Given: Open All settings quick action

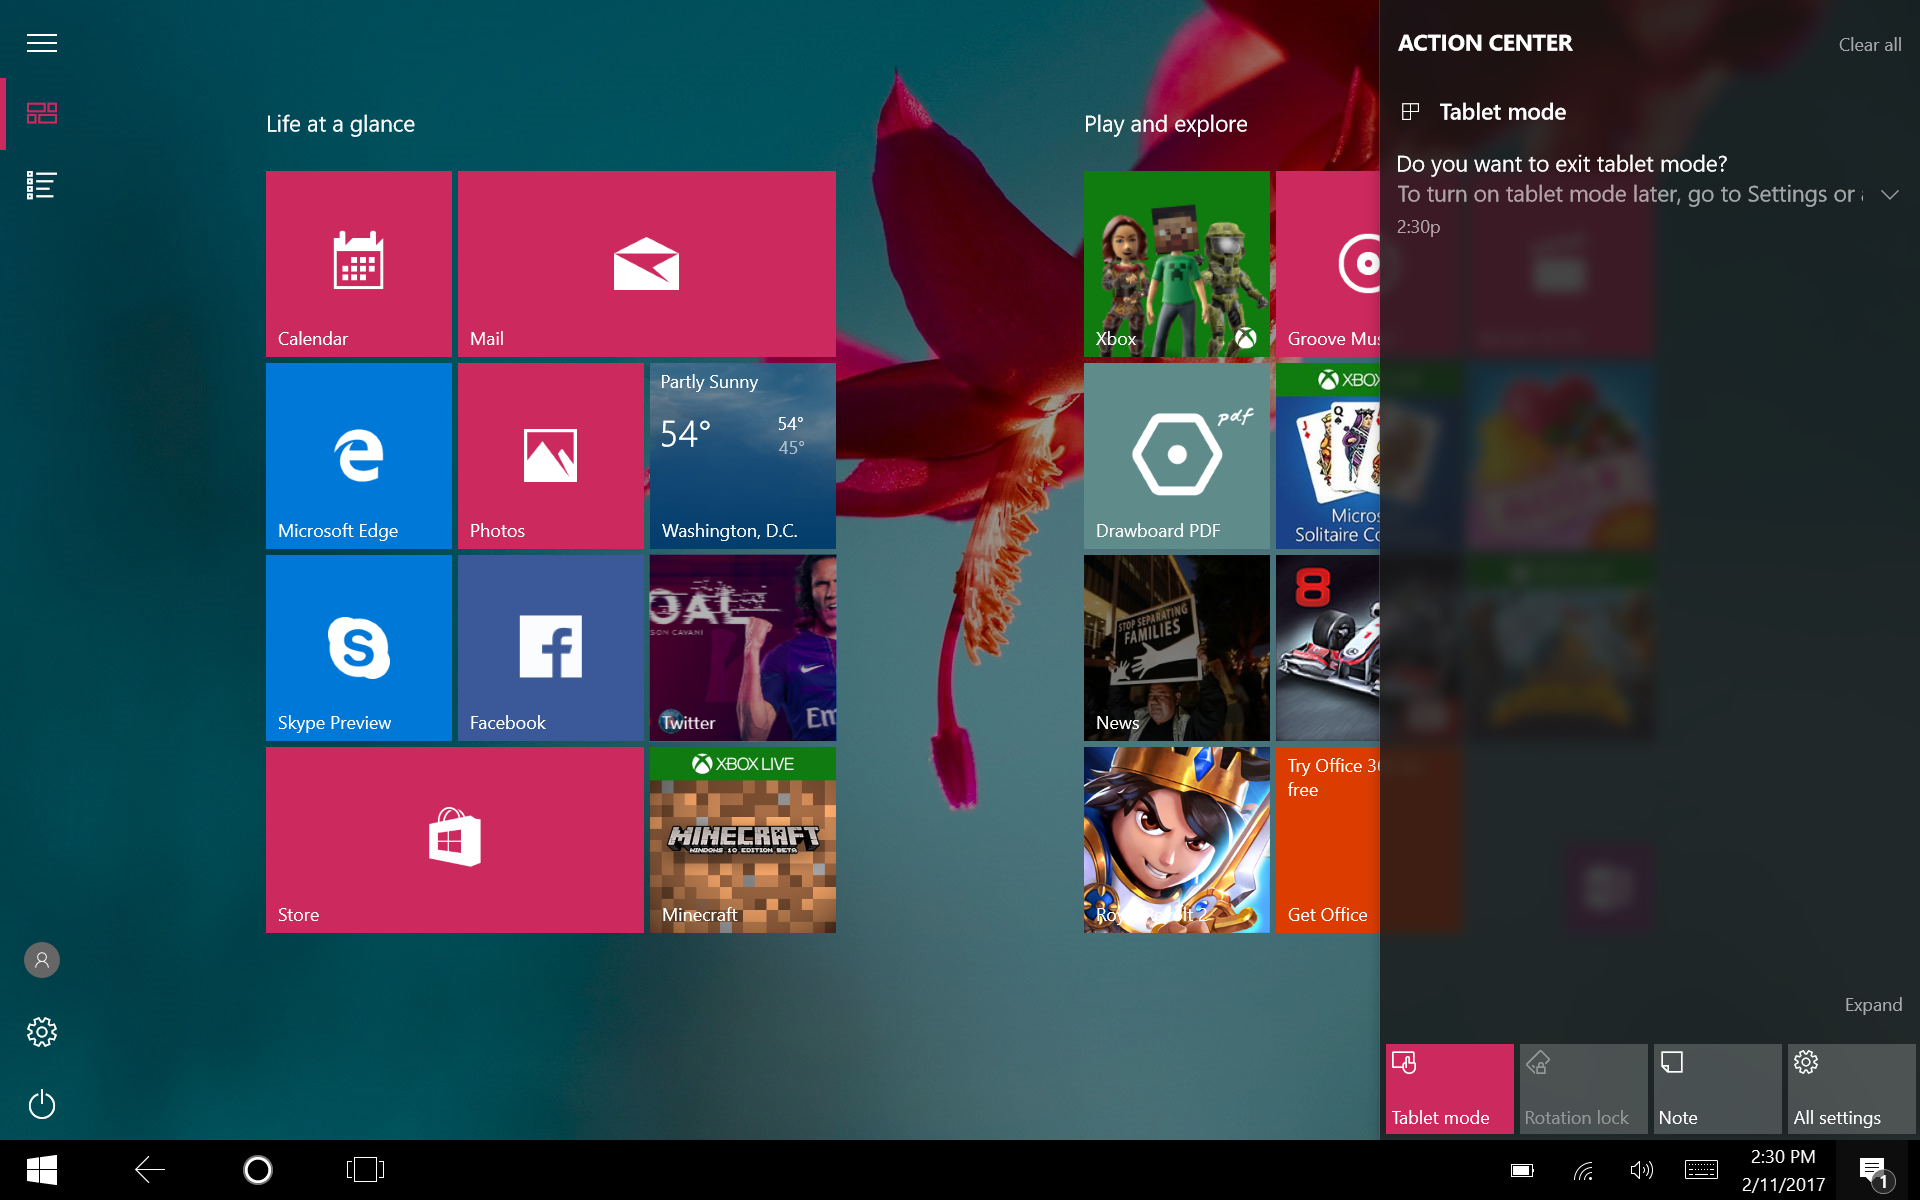Looking at the screenshot, I should click(x=1851, y=1089).
